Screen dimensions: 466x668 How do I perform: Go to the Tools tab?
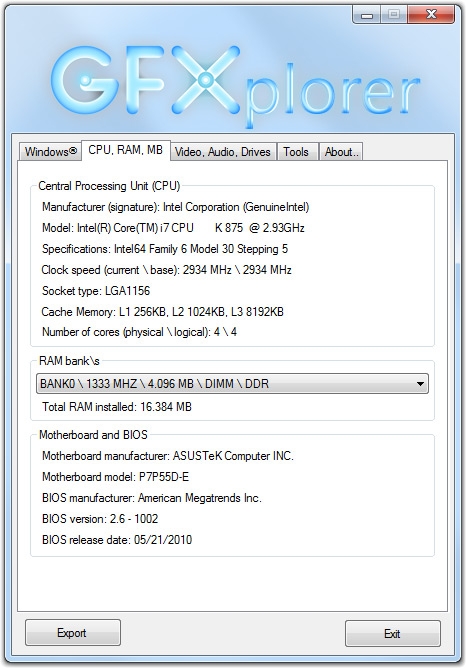pyautogui.click(x=296, y=152)
